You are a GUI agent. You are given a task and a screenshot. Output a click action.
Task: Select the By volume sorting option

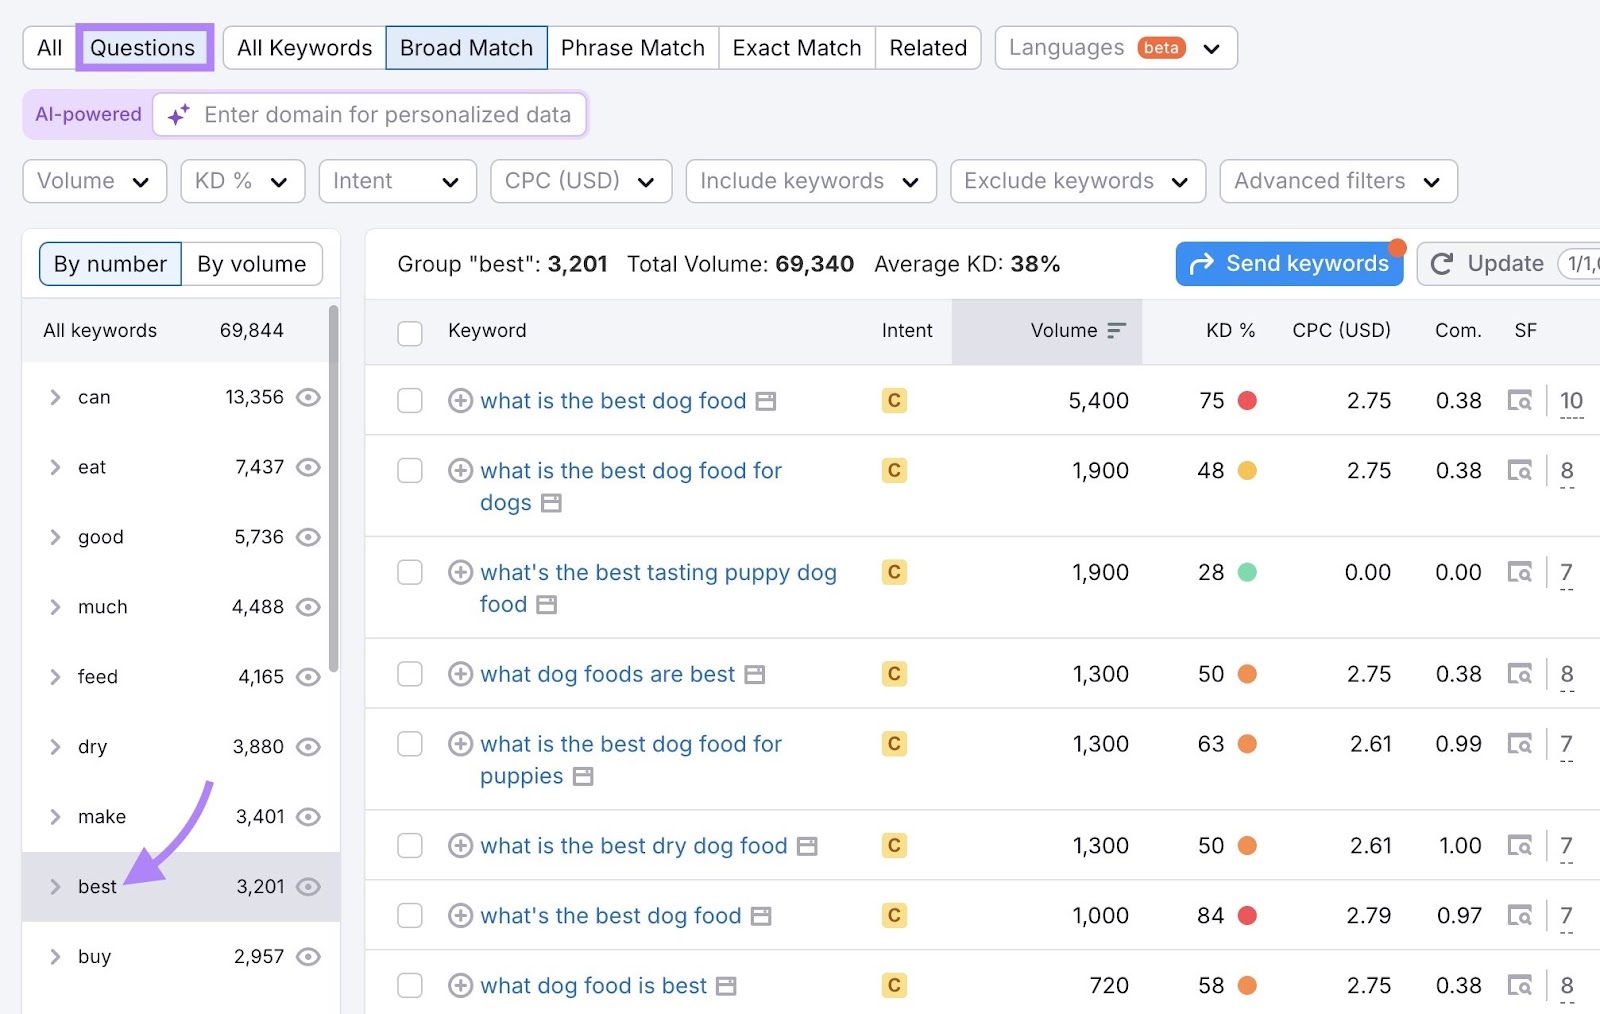click(252, 263)
